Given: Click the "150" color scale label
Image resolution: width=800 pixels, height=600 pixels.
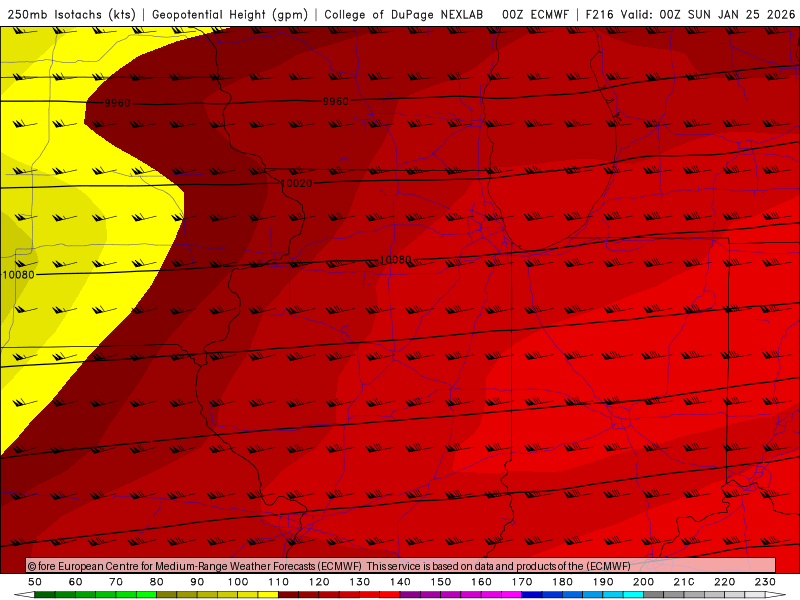Looking at the screenshot, I should pyautogui.click(x=441, y=582).
